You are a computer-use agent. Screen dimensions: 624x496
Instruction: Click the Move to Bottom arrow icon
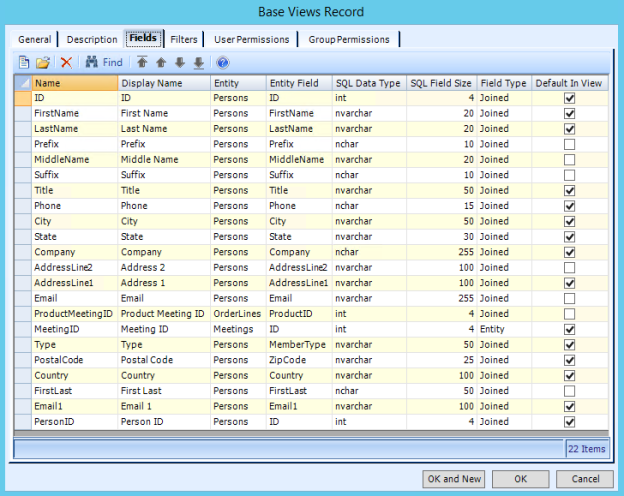[198, 62]
